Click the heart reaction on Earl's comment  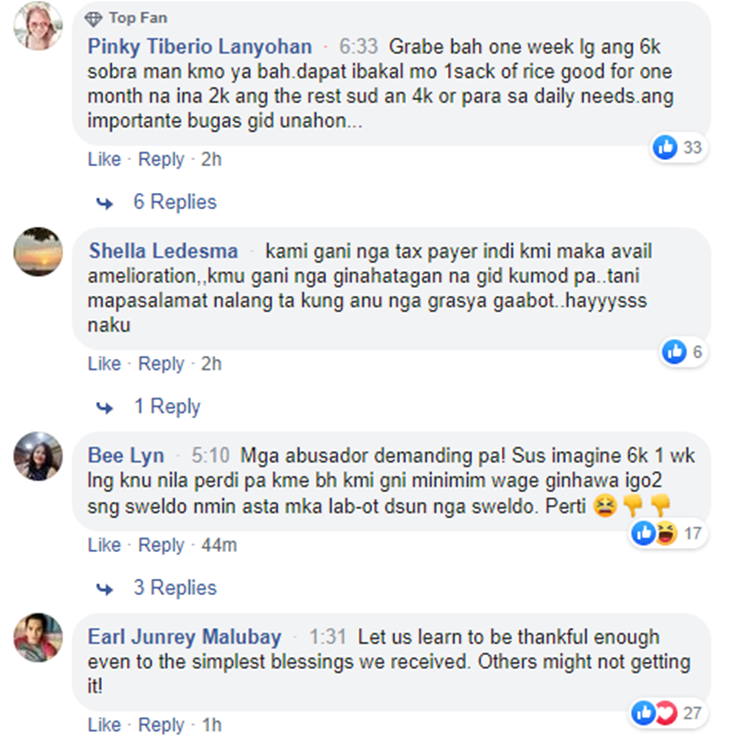[x=666, y=713]
